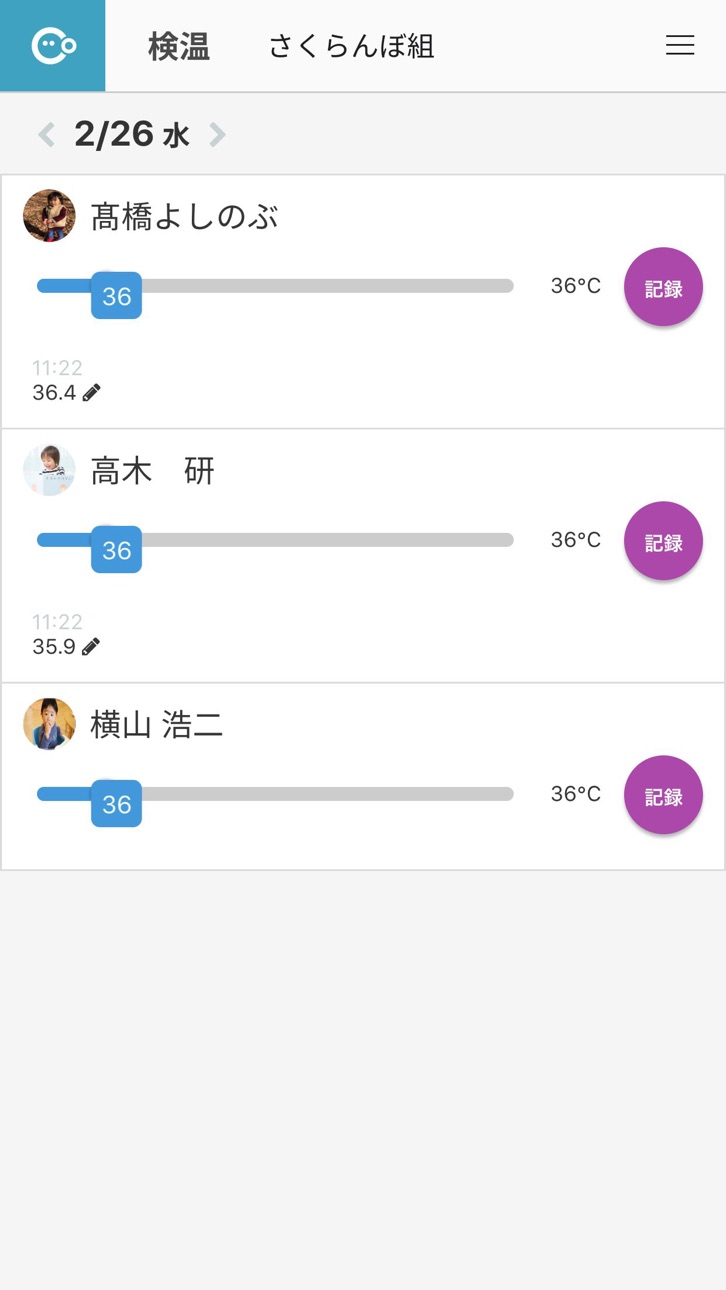Viewport: 726px width, 1290px height.
Task: Edit 35.9 temperature record pencil icon
Action: click(91, 647)
